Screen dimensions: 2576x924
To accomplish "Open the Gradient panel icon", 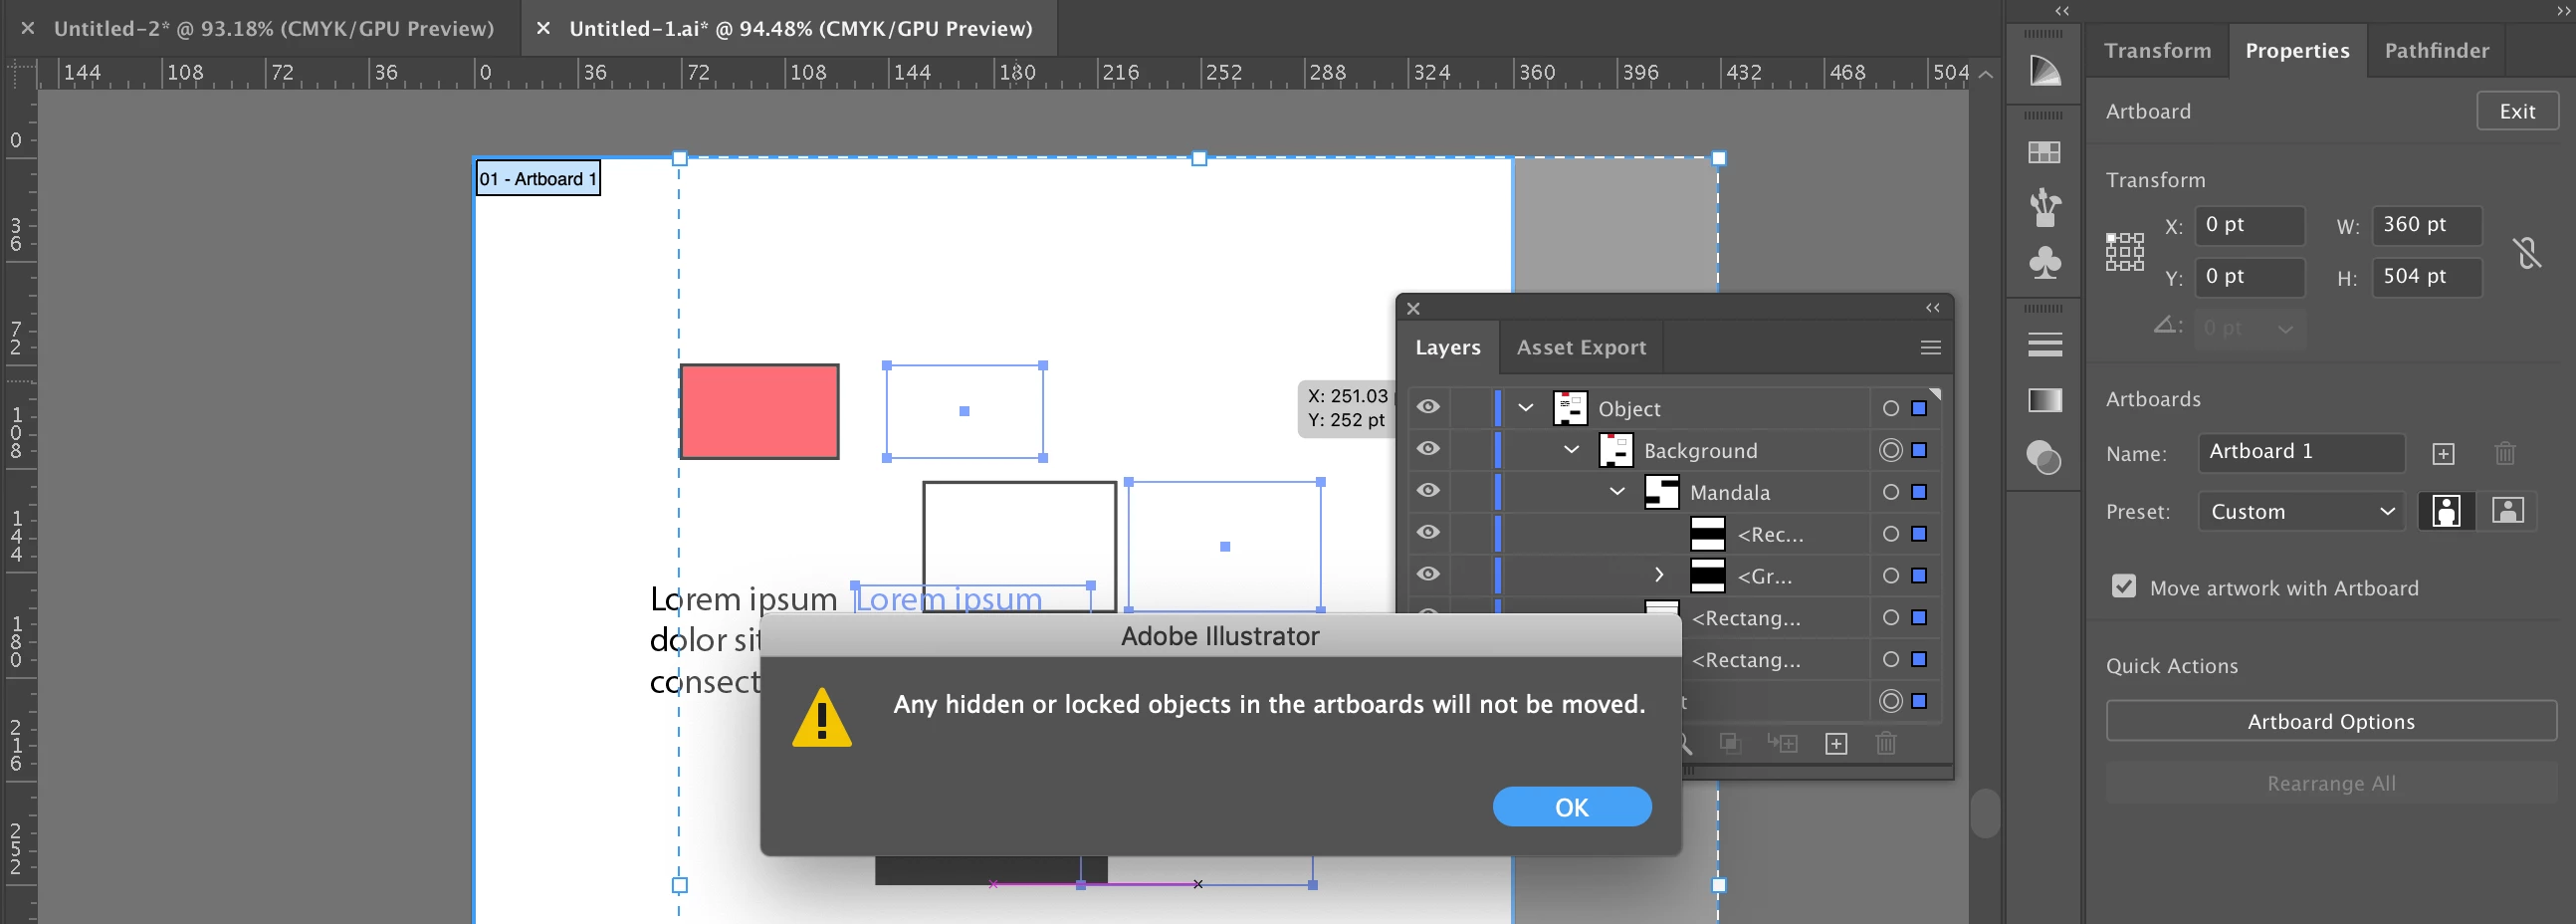I will pyautogui.click(x=2045, y=400).
